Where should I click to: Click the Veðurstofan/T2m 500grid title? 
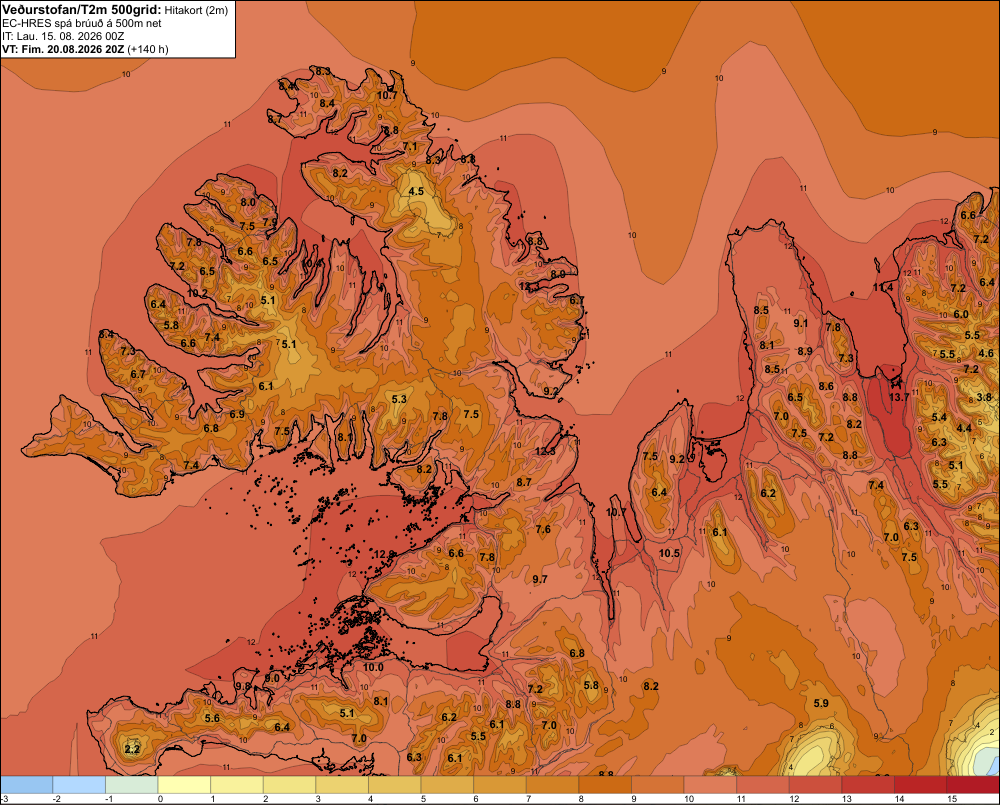(x=82, y=9)
